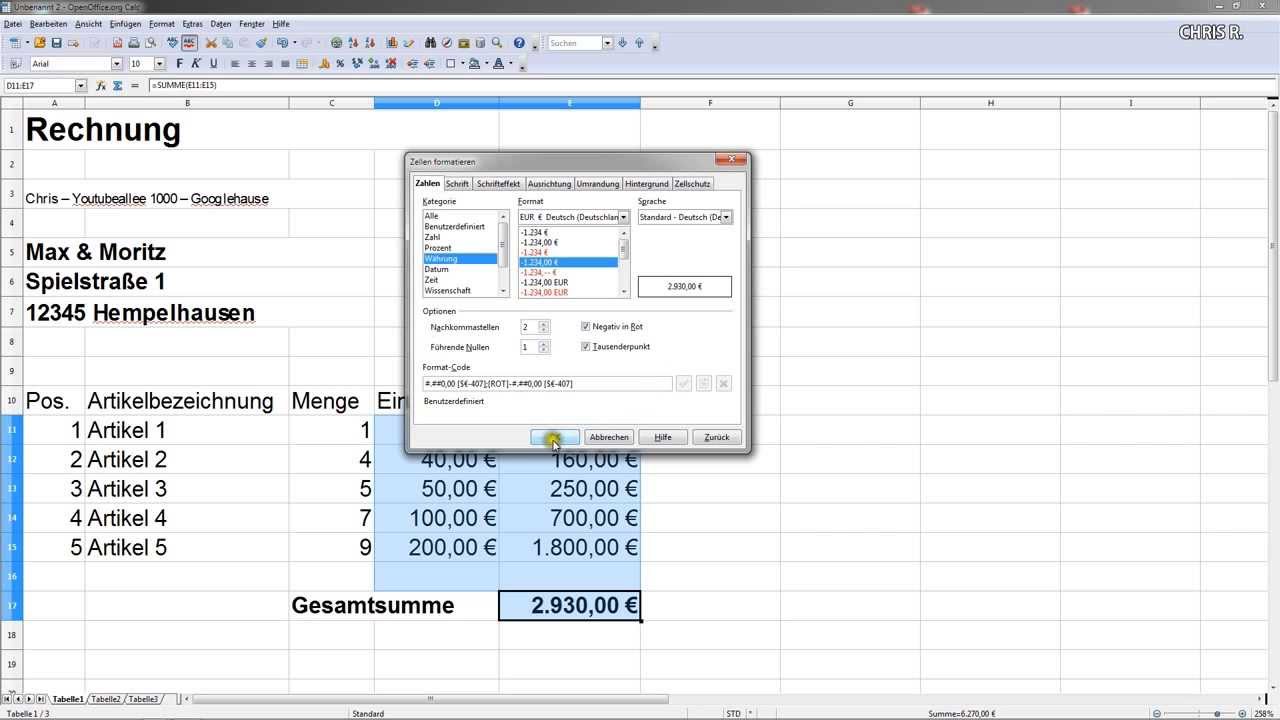This screenshot has width=1280, height=720.
Task: Open the borders dropdown arrow
Action: tap(462, 63)
